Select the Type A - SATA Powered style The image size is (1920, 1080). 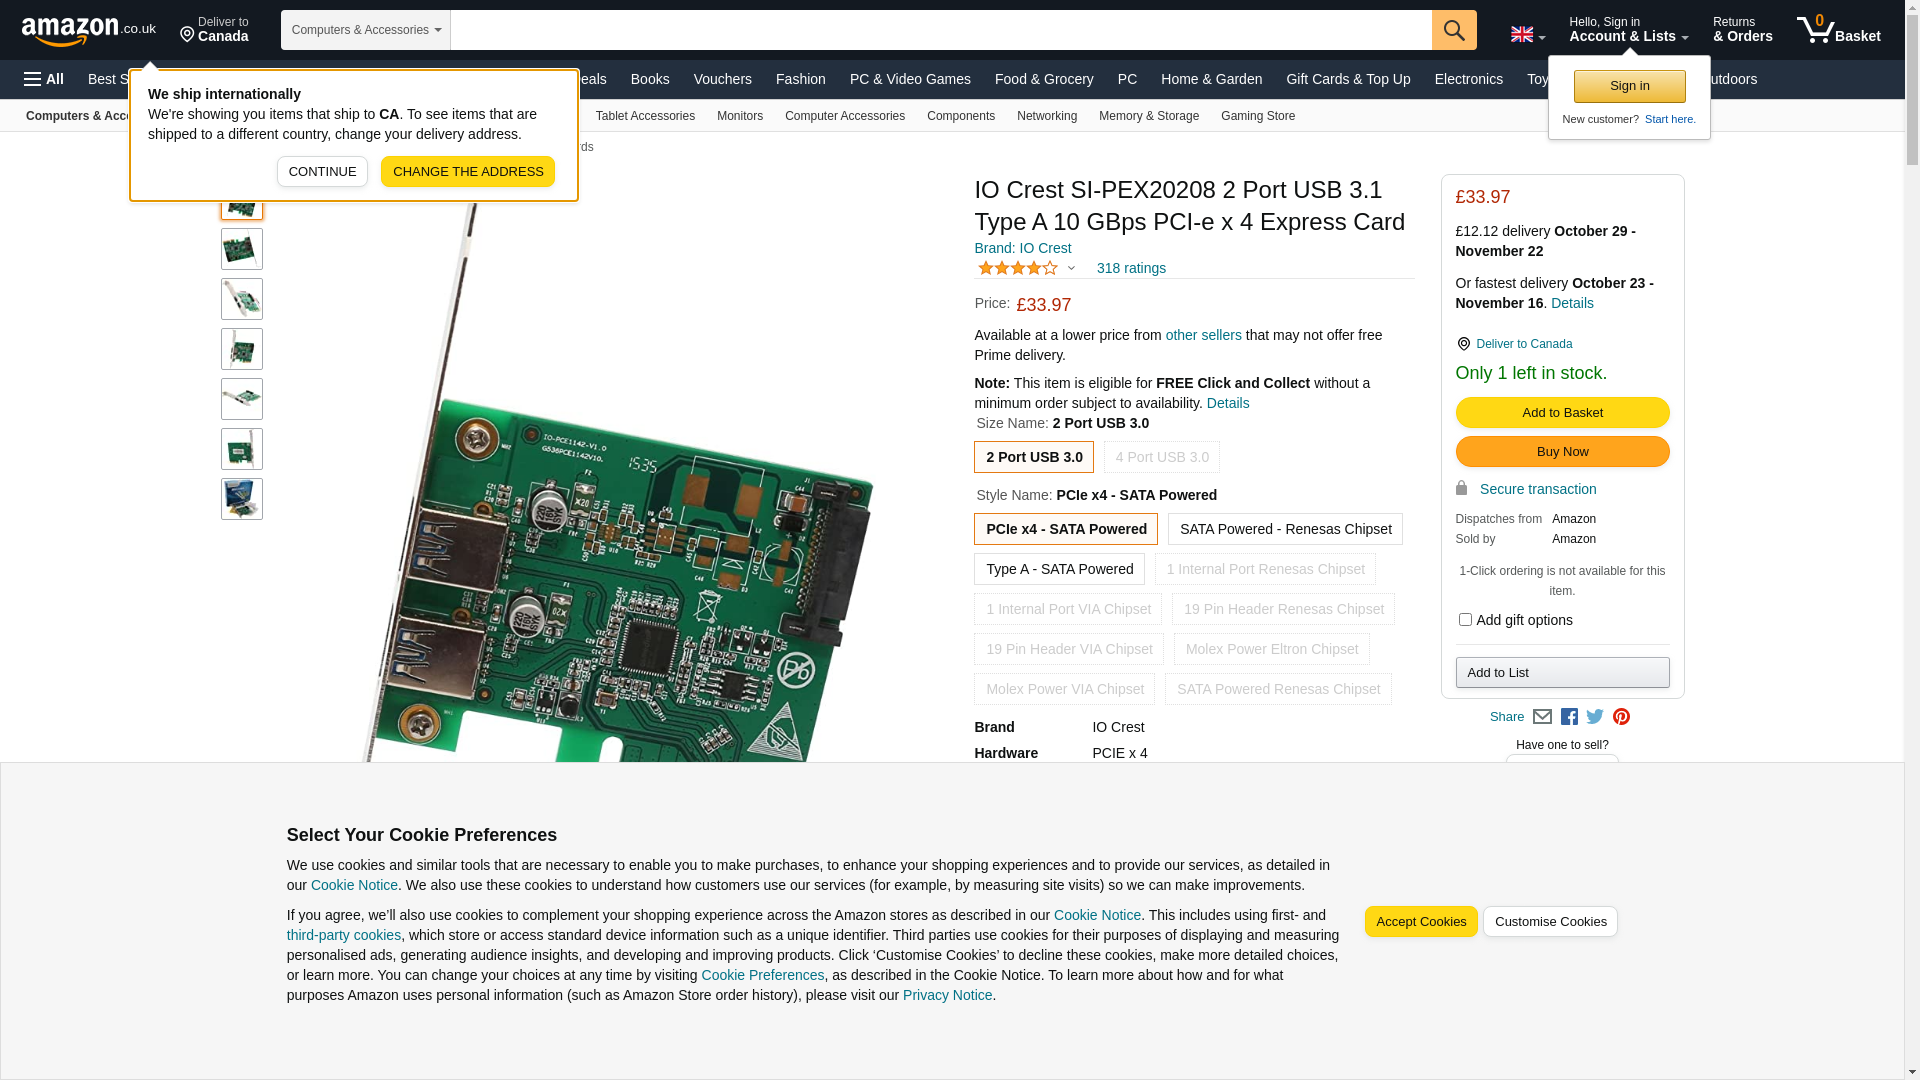tap(1059, 569)
